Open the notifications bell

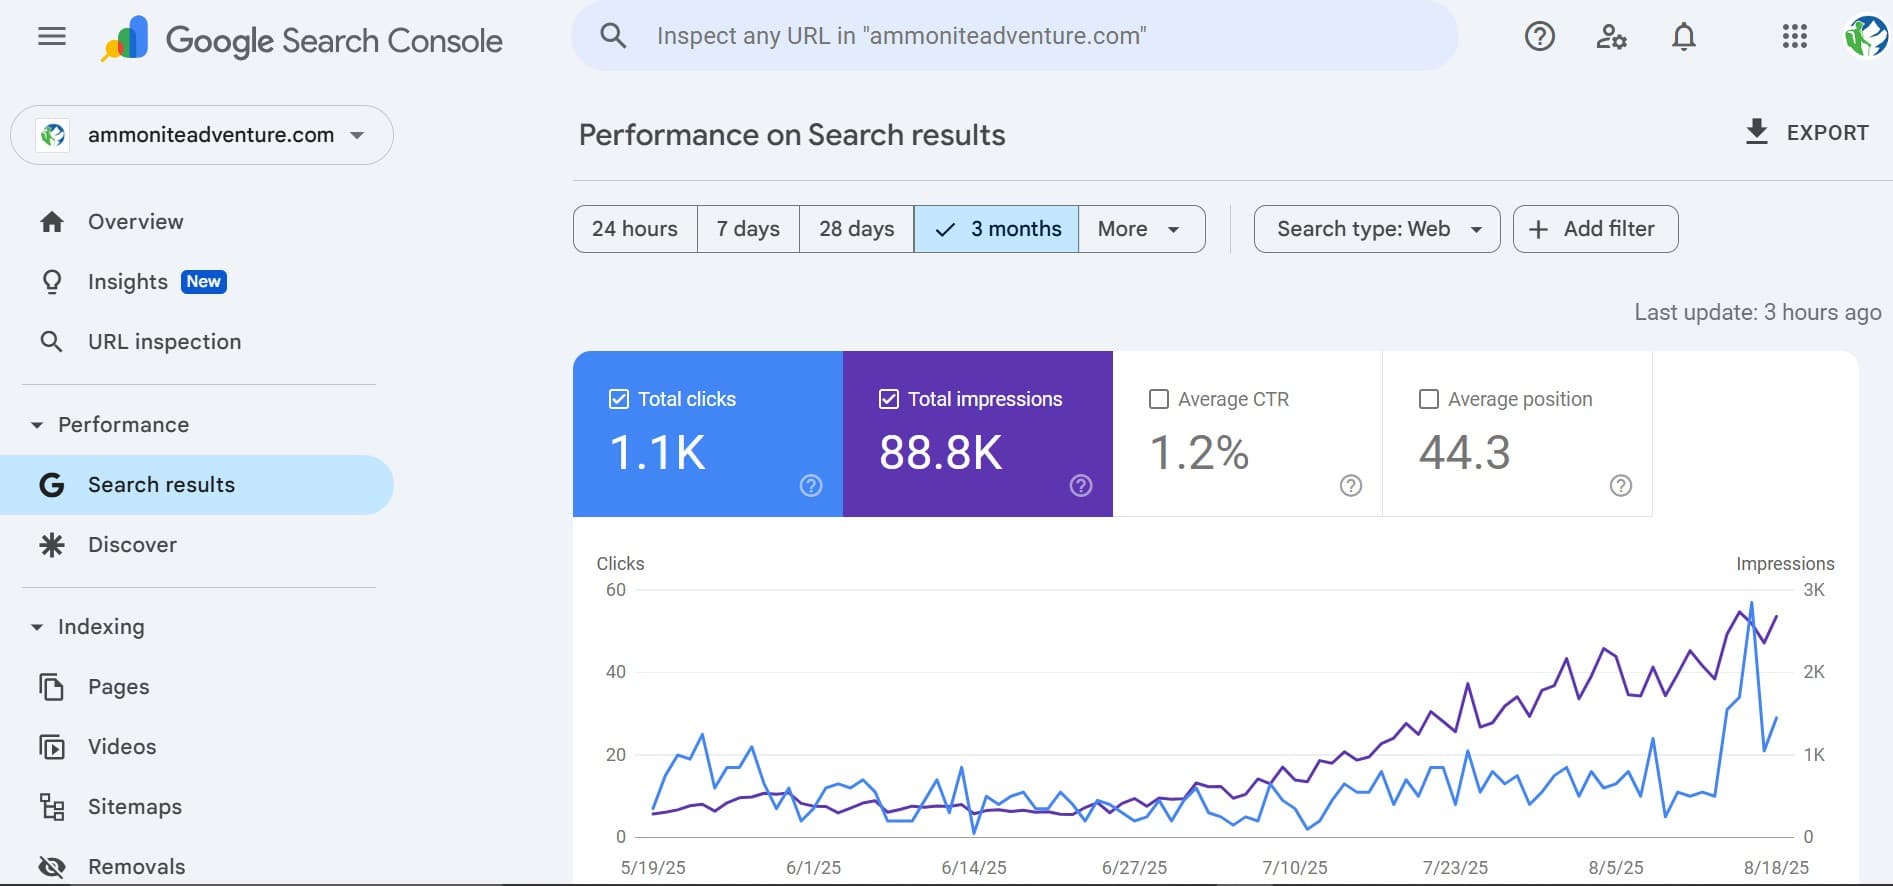[x=1684, y=37]
